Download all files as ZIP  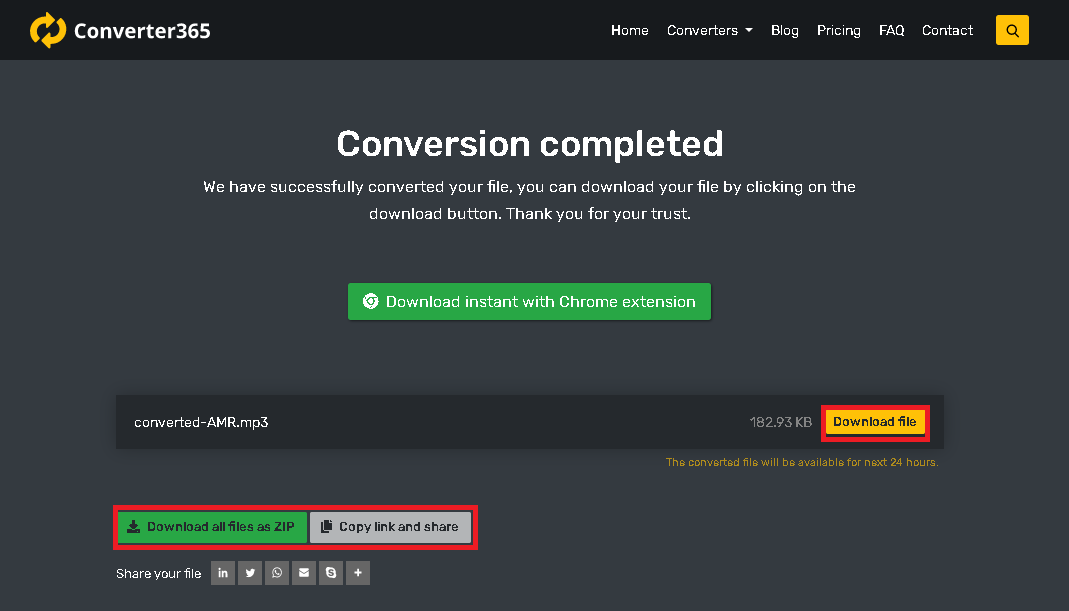211,527
